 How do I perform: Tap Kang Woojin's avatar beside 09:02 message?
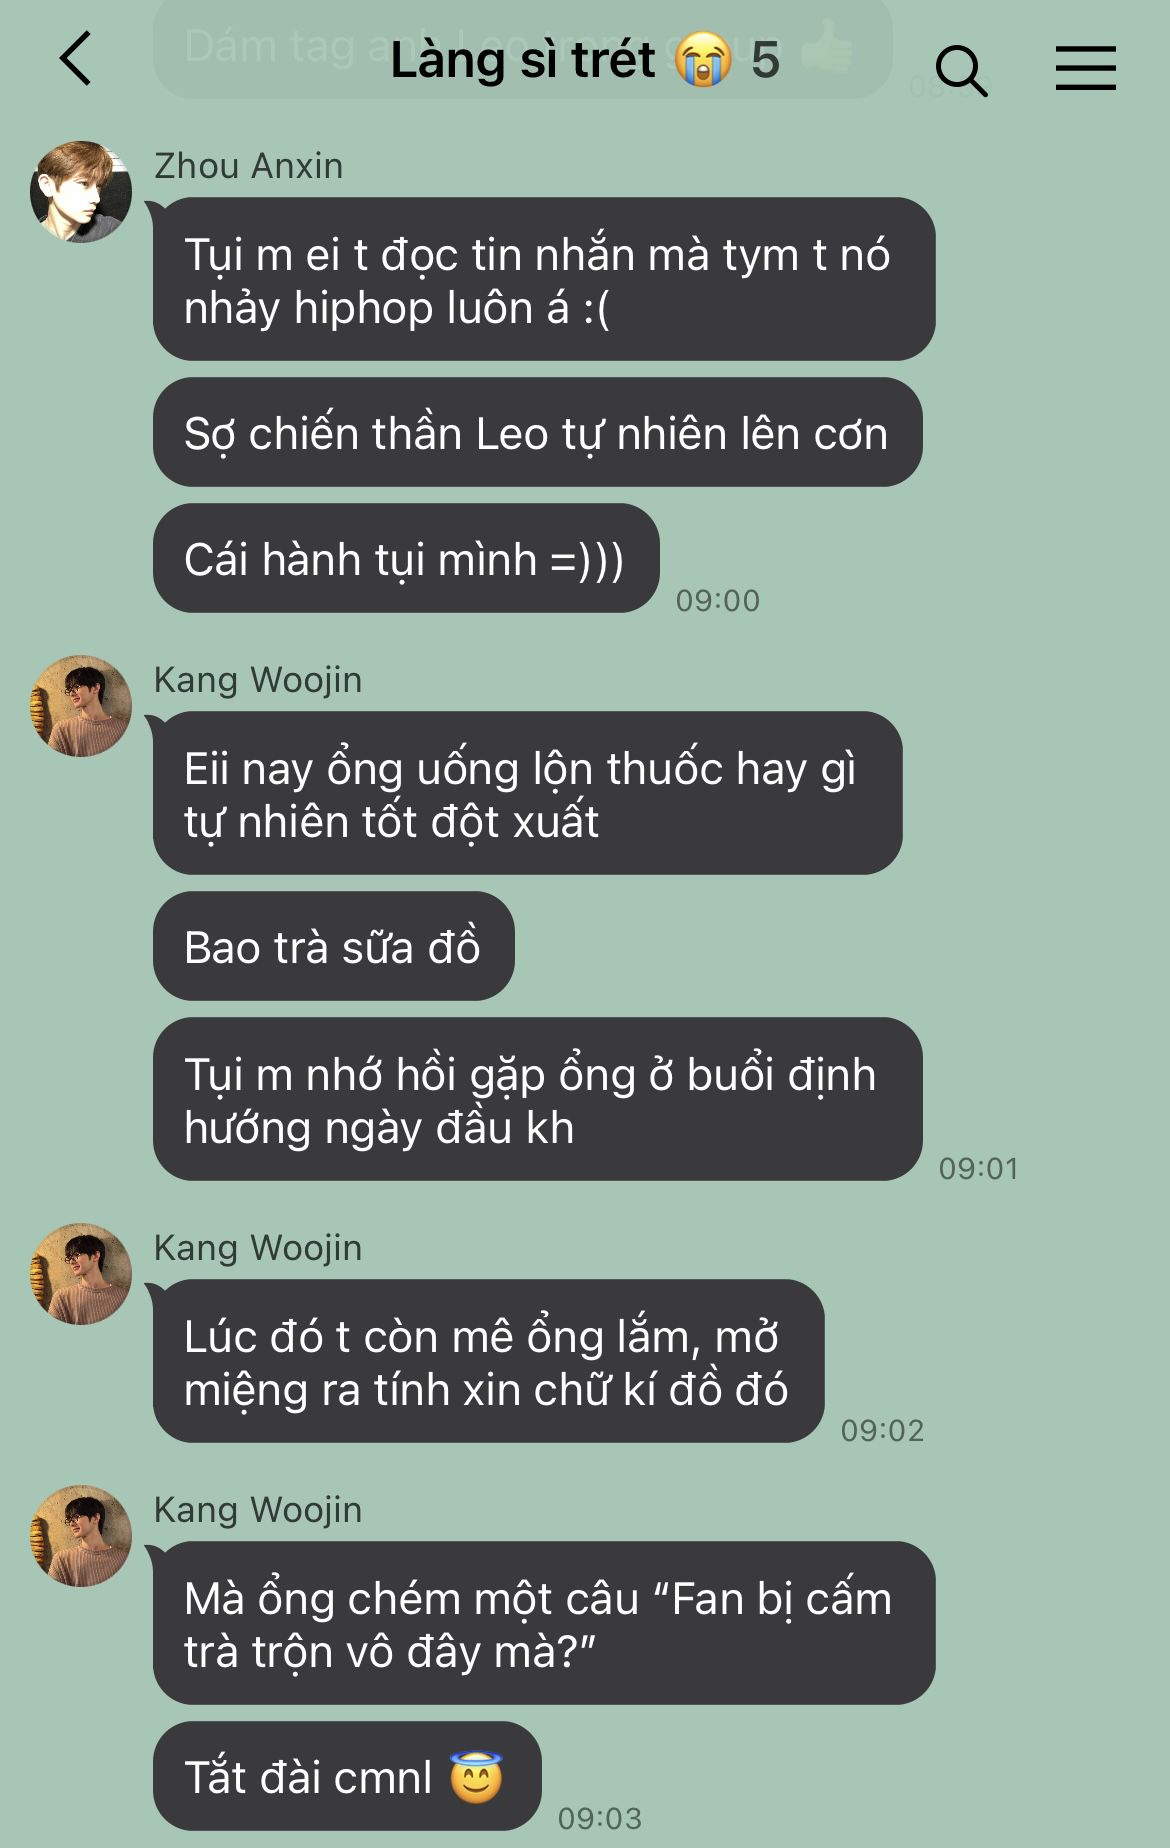pyautogui.click(x=81, y=1274)
